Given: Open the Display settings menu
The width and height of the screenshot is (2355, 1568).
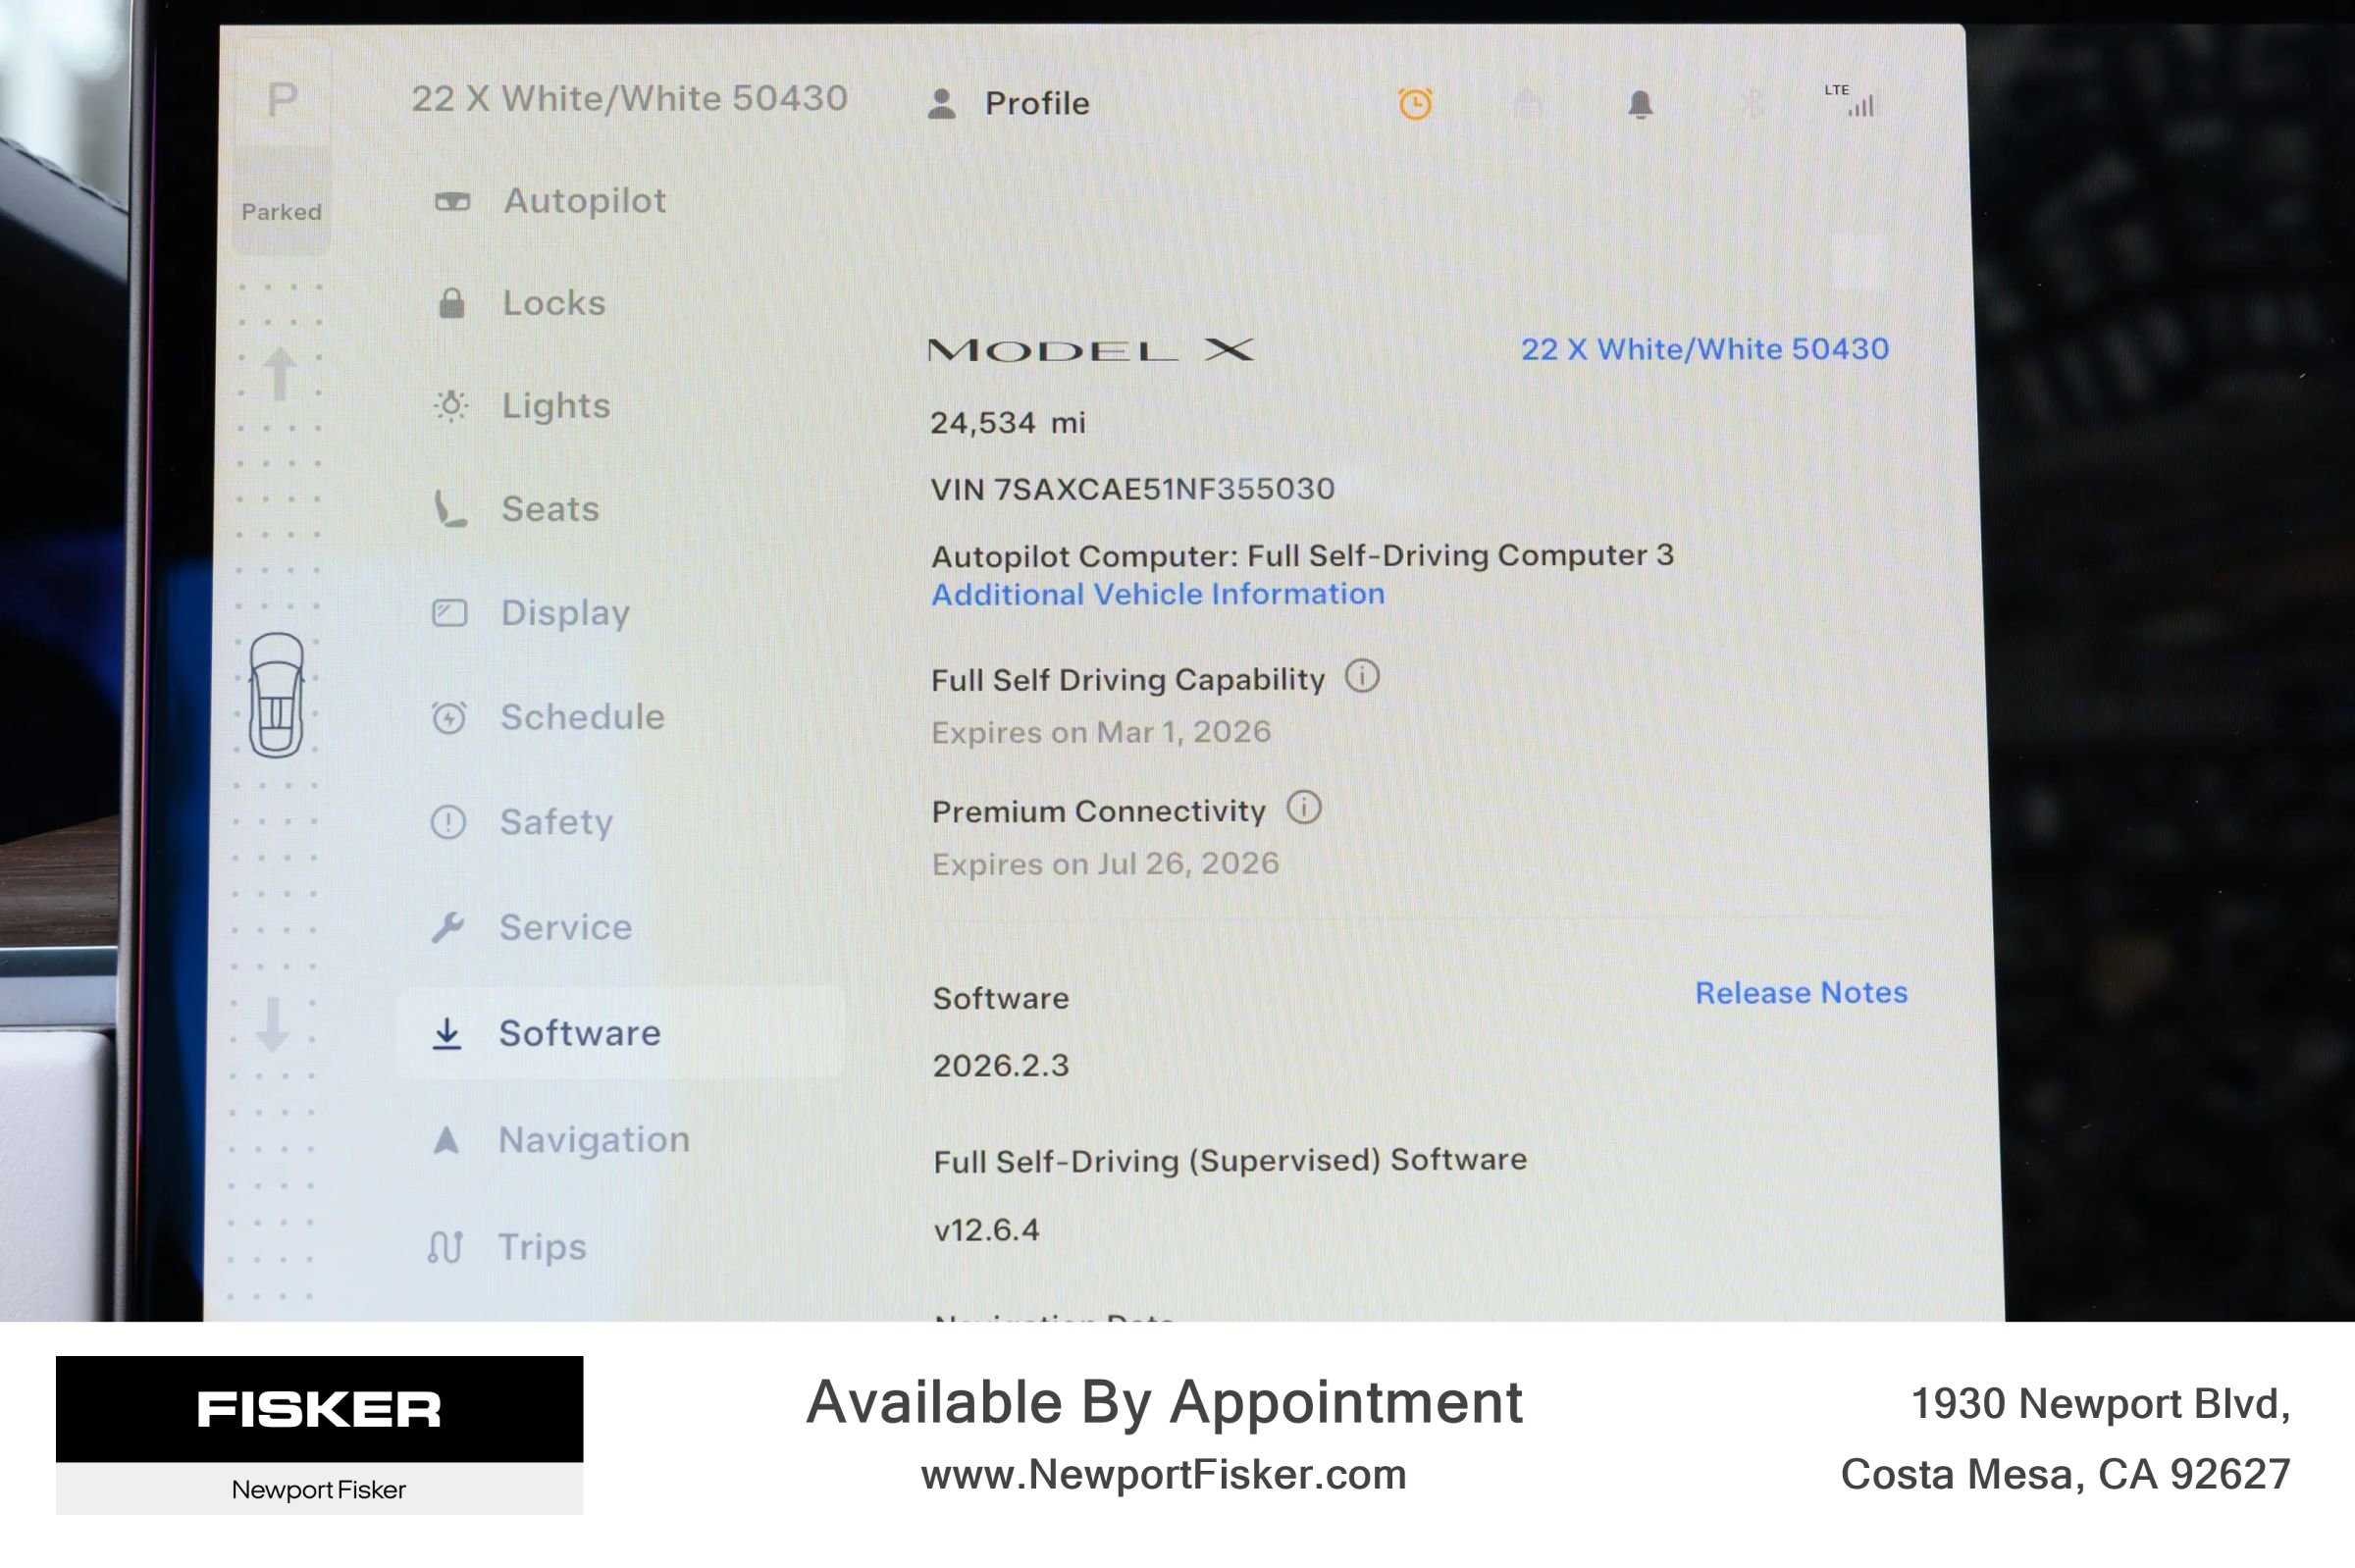Looking at the screenshot, I should coord(564,613).
